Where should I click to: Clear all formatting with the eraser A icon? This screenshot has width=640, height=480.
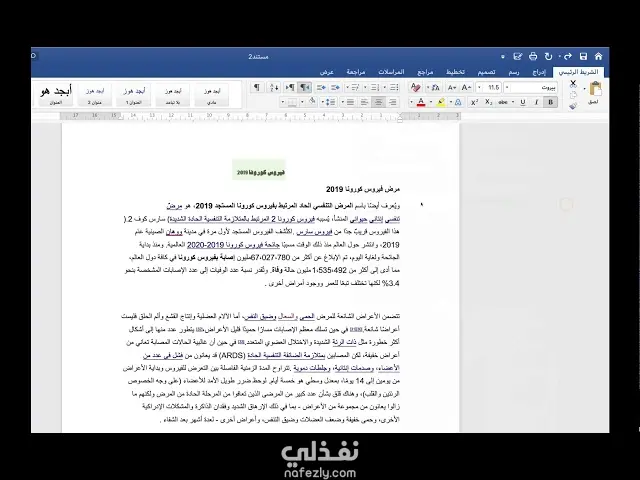(x=416, y=87)
